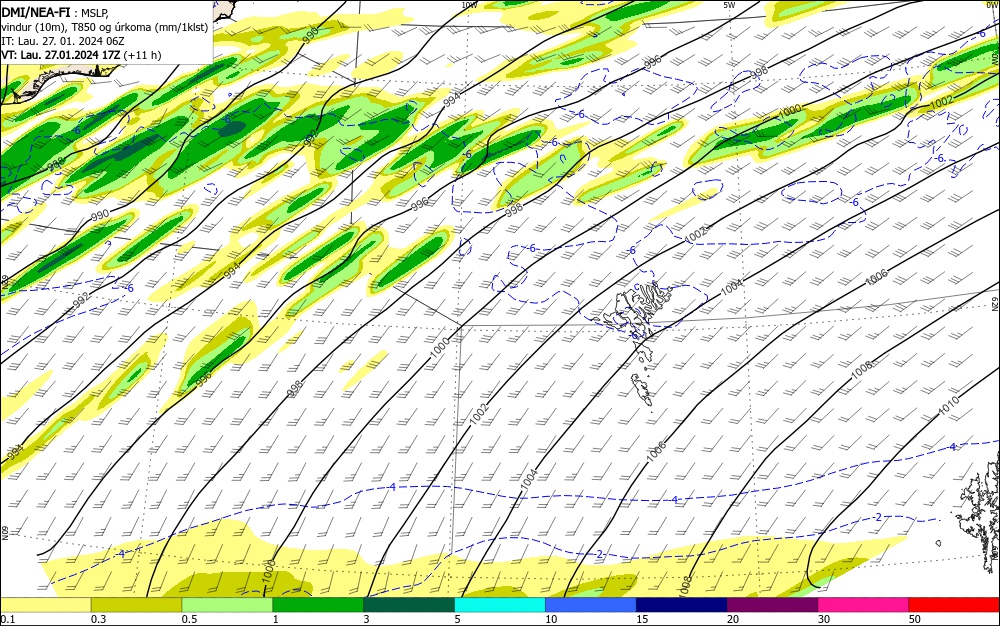Click the olive 0.3–0.5 legend swatch
The width and height of the screenshot is (1000, 626).
click(136, 605)
